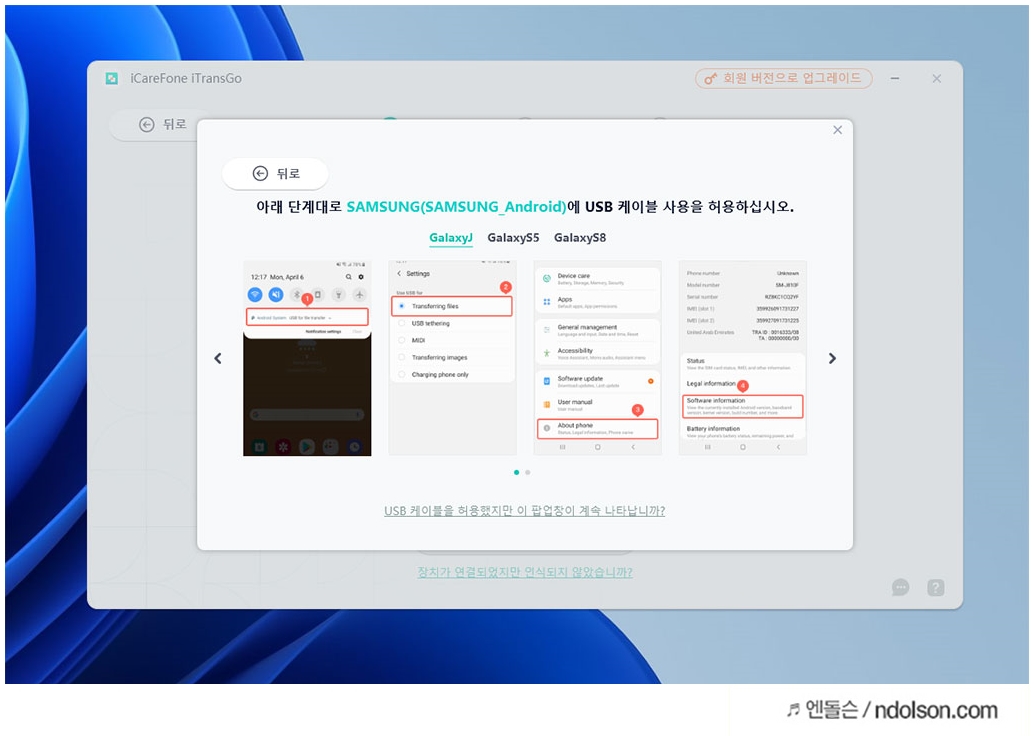Select the first carousel page dot

[x=516, y=472]
